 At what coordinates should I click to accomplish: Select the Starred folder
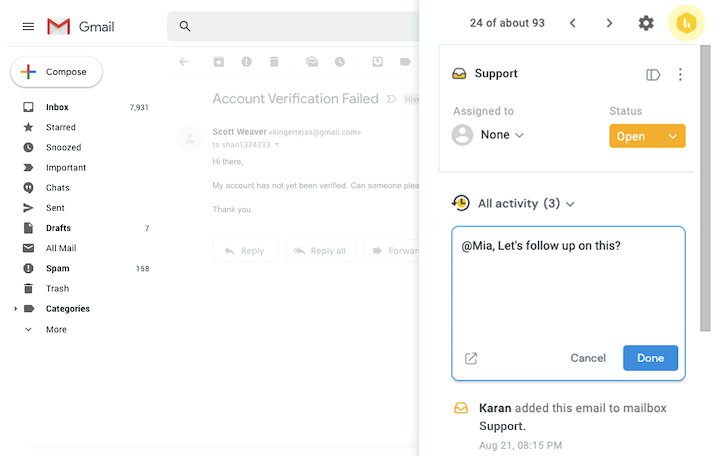pyautogui.click(x=60, y=127)
